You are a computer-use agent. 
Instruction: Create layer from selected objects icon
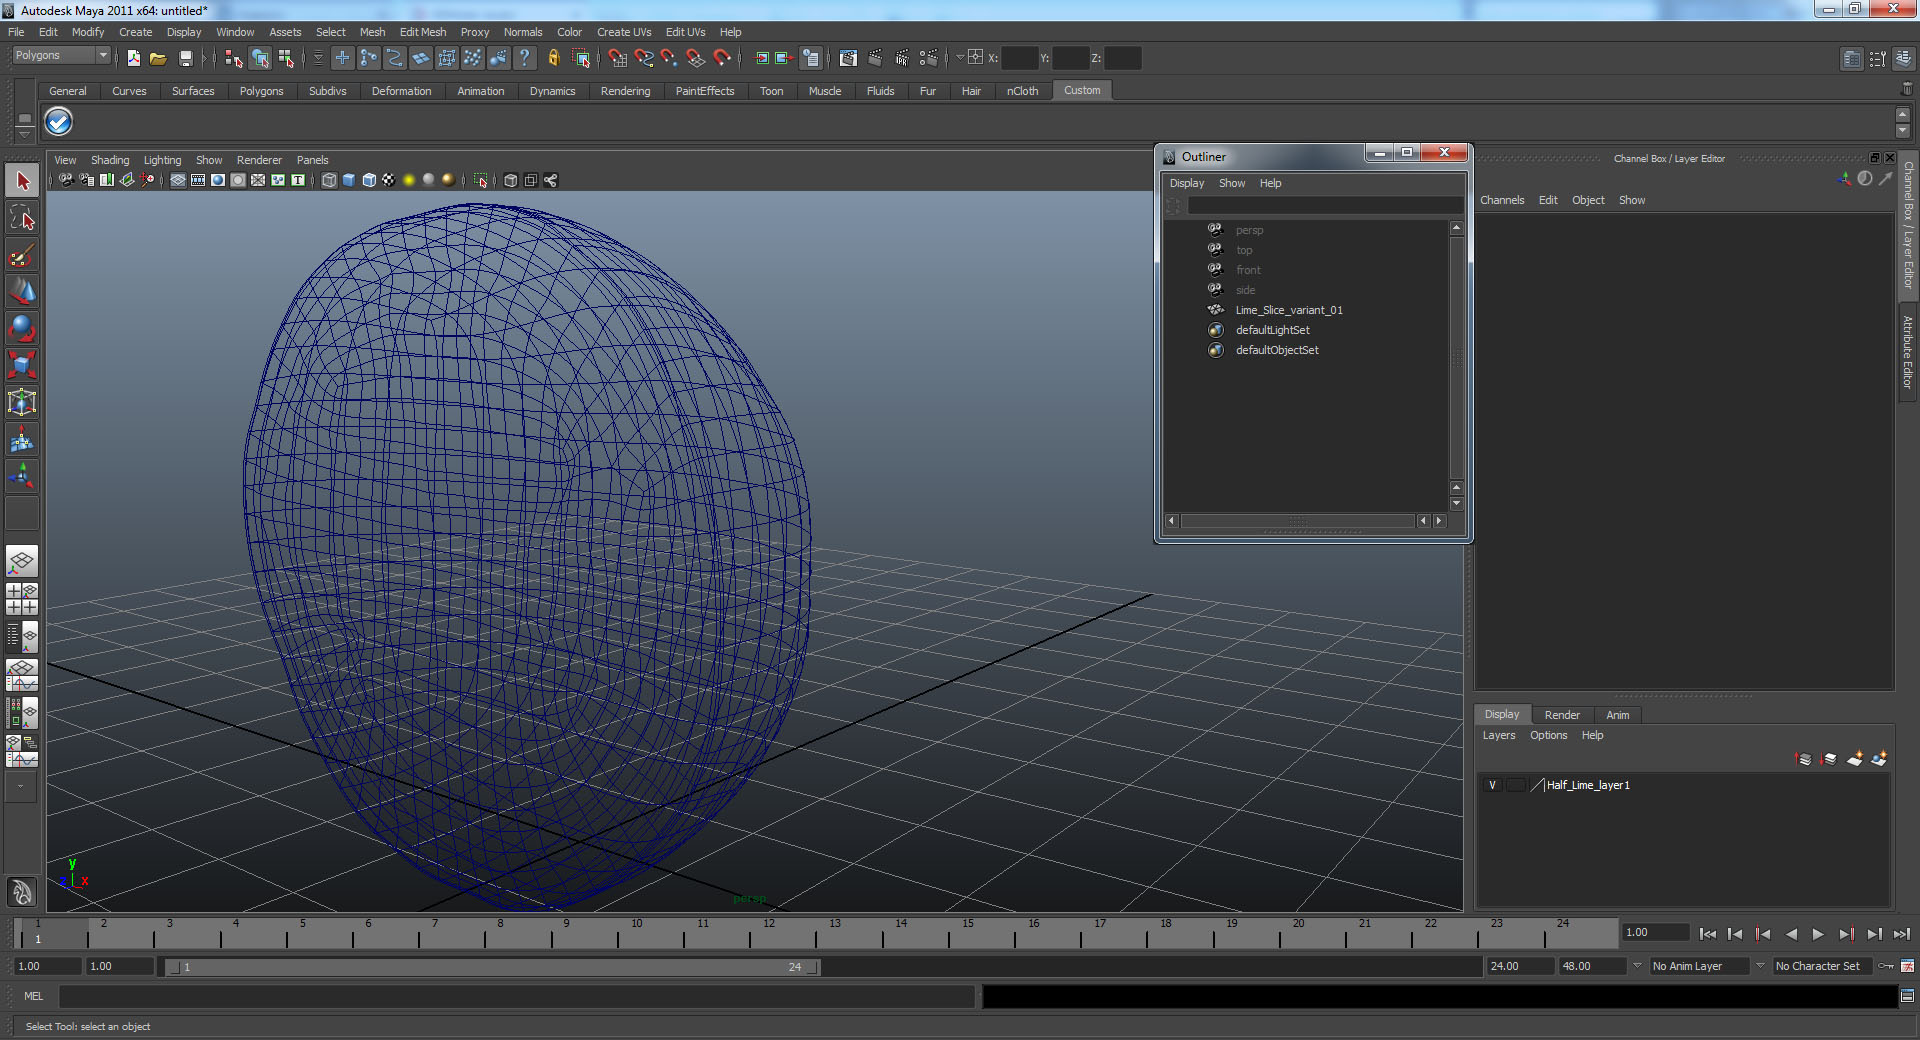pos(1879,759)
